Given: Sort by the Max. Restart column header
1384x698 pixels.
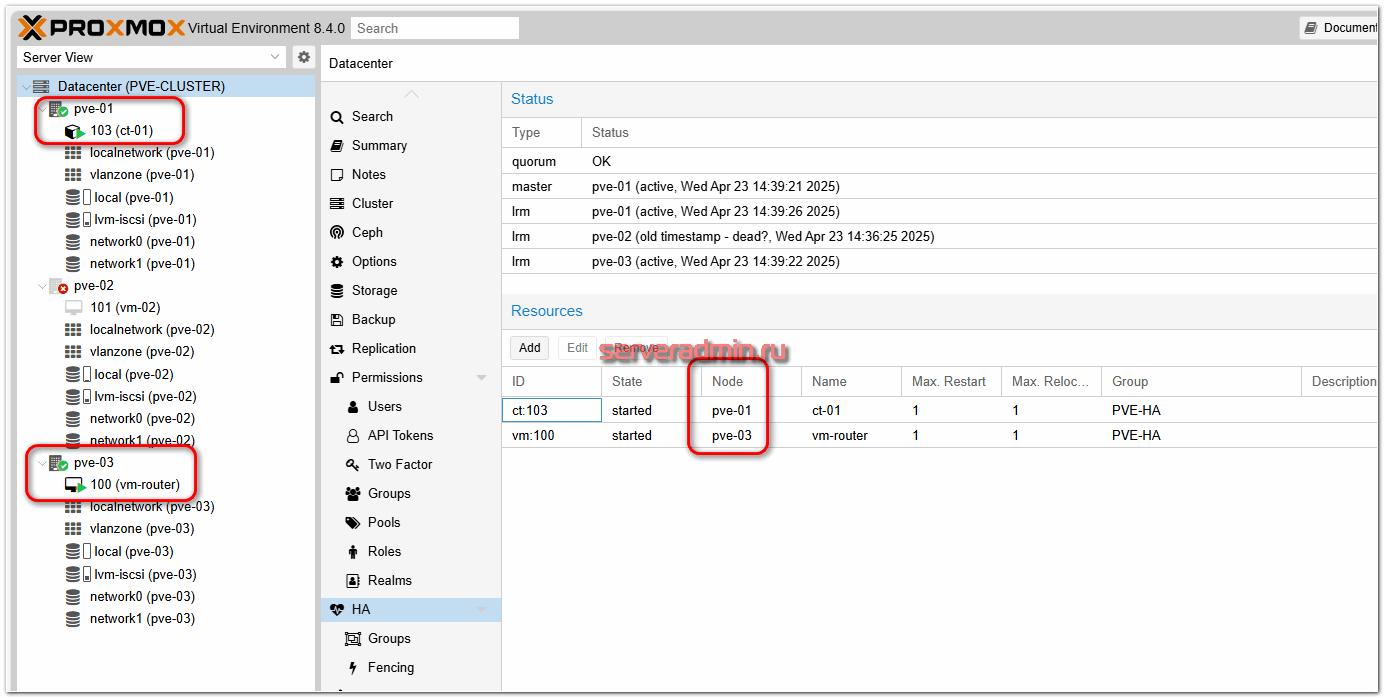Looking at the screenshot, I should pyautogui.click(x=951, y=381).
